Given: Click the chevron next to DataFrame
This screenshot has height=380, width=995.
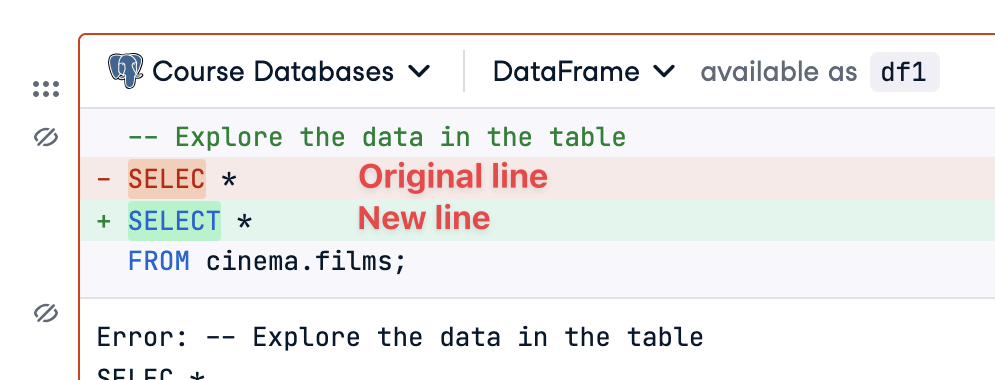Looking at the screenshot, I should click(x=664, y=72).
